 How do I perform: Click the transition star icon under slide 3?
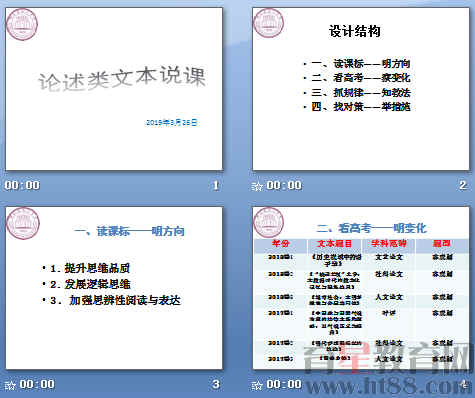pos(10,385)
